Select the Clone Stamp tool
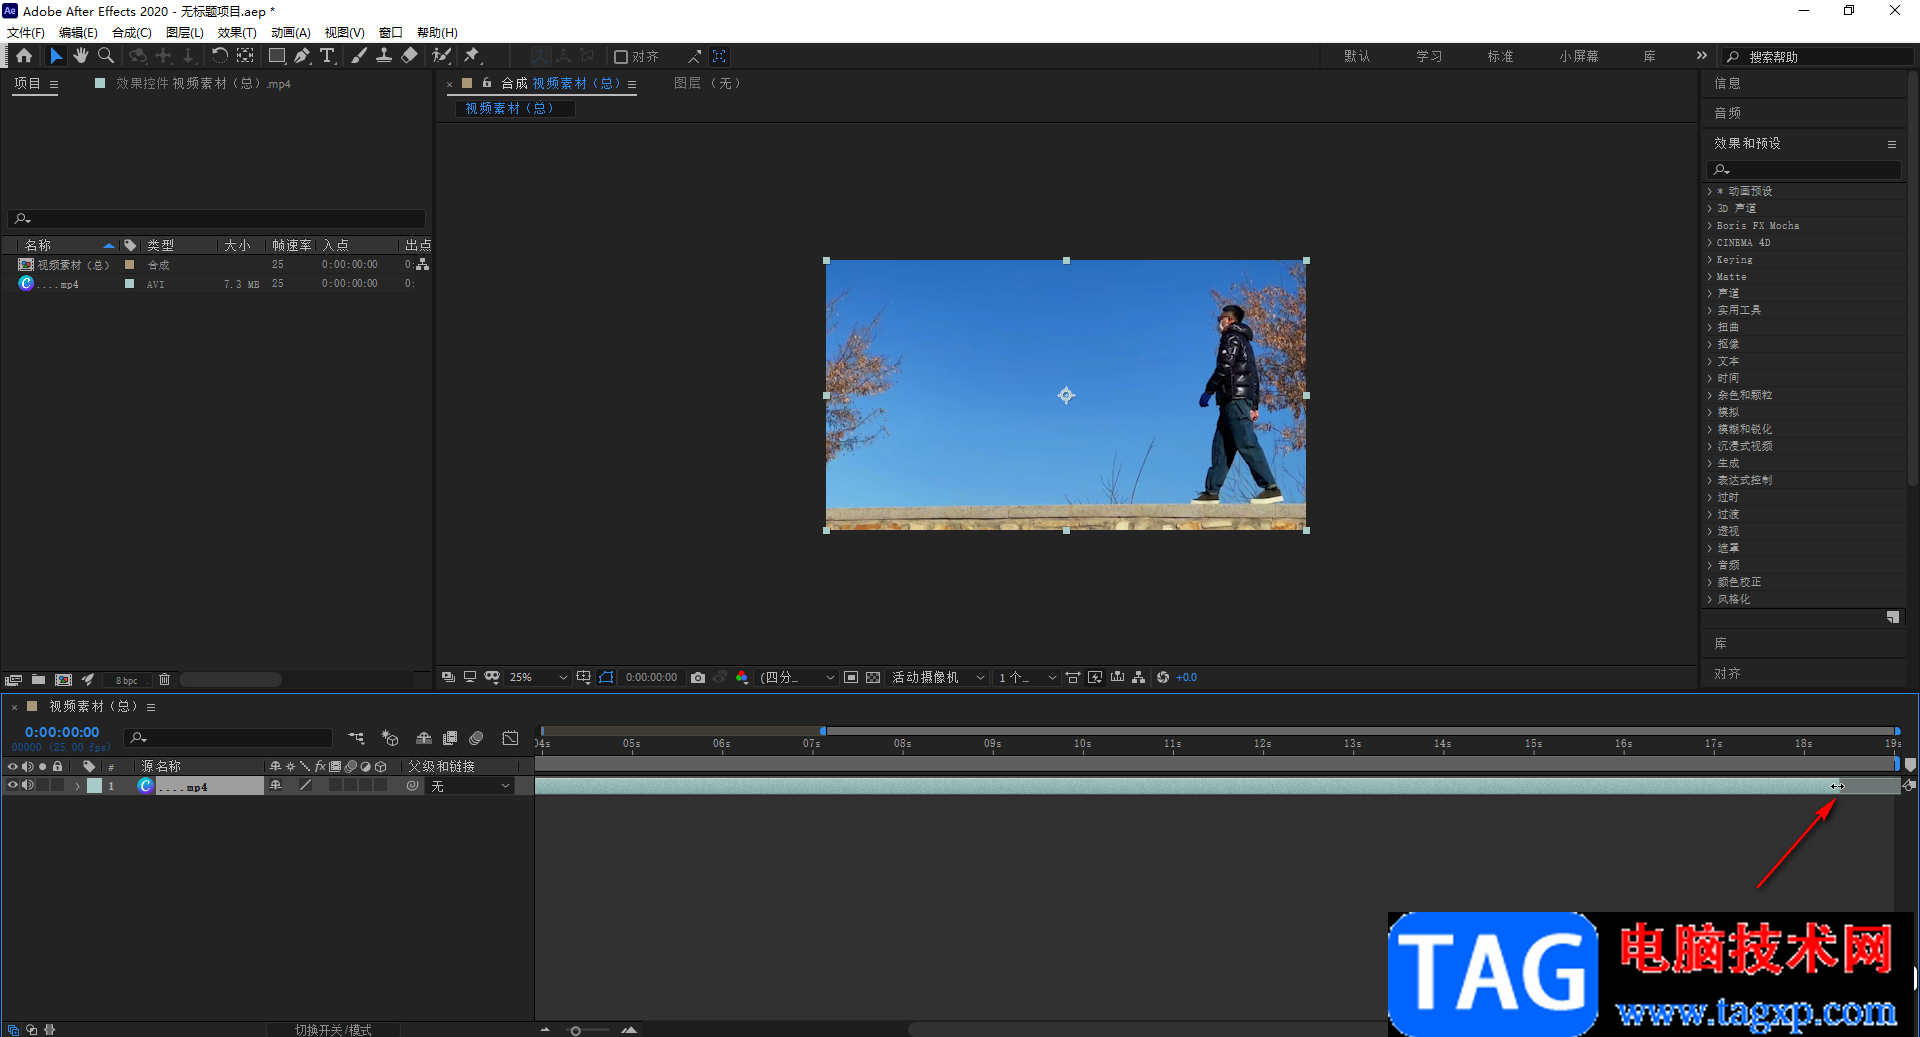The image size is (1920, 1037). tap(383, 56)
